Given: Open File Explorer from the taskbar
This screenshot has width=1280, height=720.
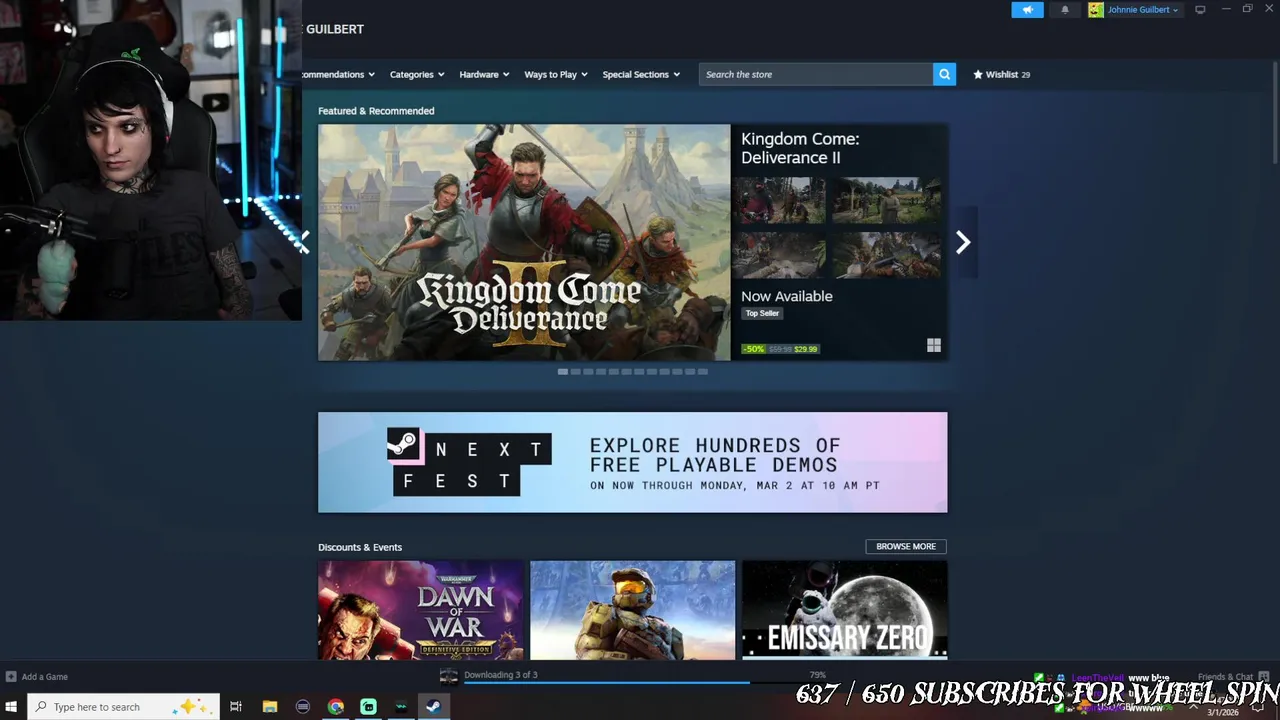Looking at the screenshot, I should (270, 707).
